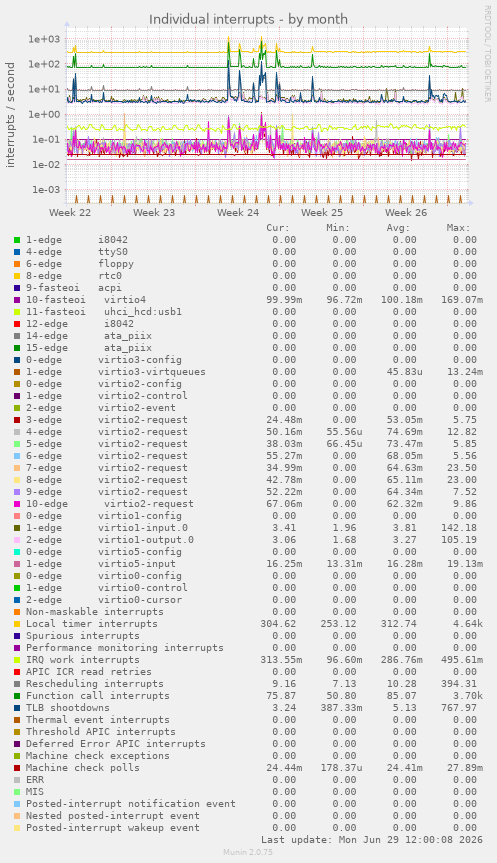Click the '23.50' max of 7-edge virtio2-request
Screen dimensions: 497x863
pos(462,468)
